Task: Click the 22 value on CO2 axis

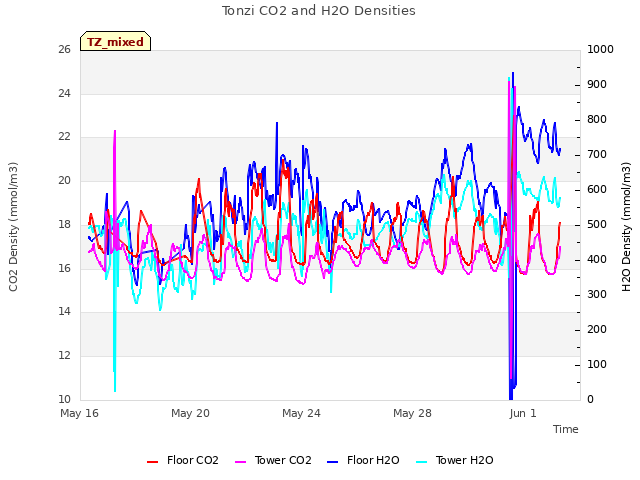Action: 64,137
